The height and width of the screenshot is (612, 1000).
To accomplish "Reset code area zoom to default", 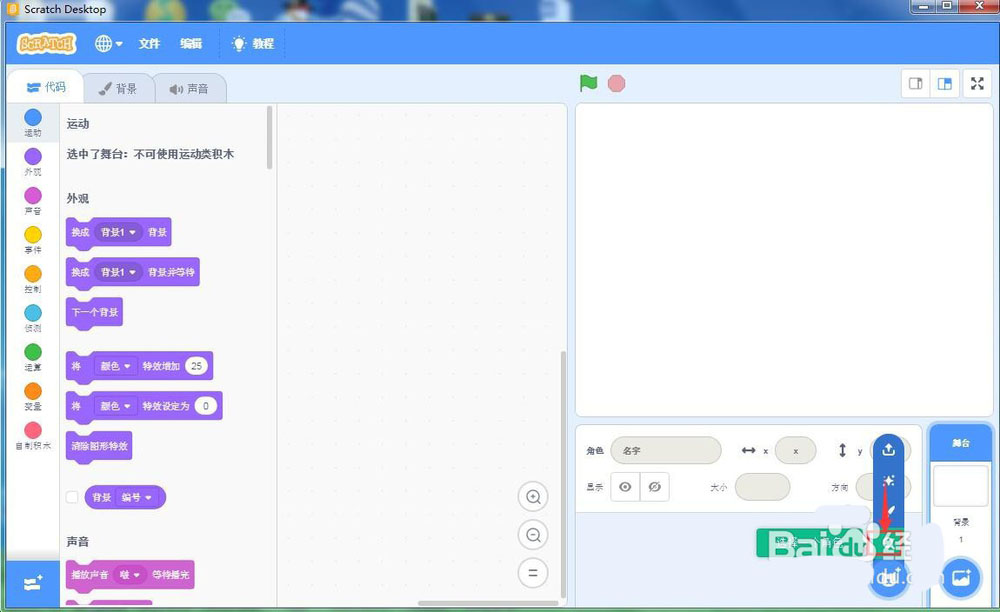I will click(533, 573).
